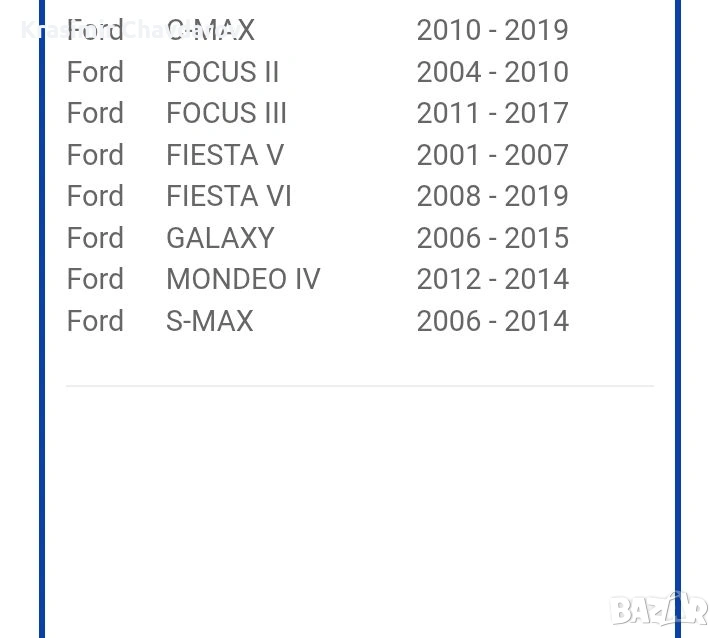This screenshot has height=638, width=720.
Task: Click the 2006 - 2014 year range
Action: point(492,321)
